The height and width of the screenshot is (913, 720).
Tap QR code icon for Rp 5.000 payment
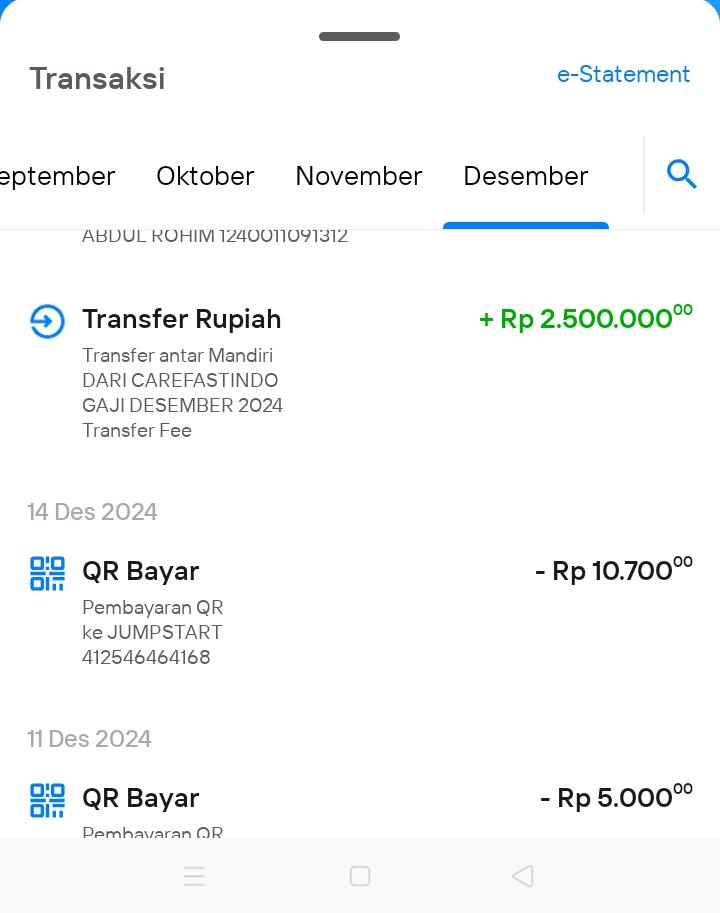click(x=47, y=801)
